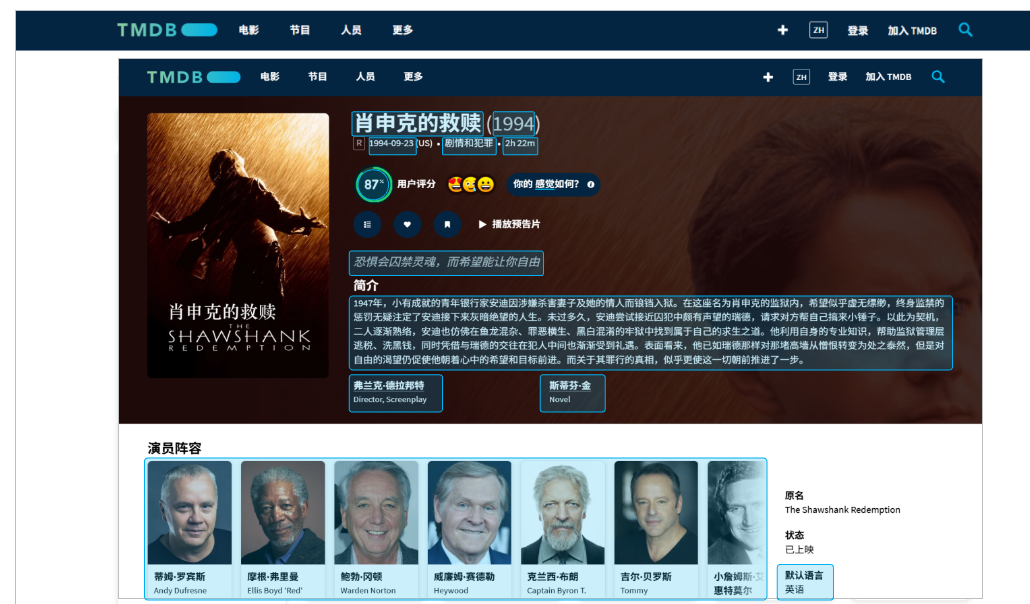
Task: Click 加入 TMDB in embedded page header
Action: coord(888,77)
